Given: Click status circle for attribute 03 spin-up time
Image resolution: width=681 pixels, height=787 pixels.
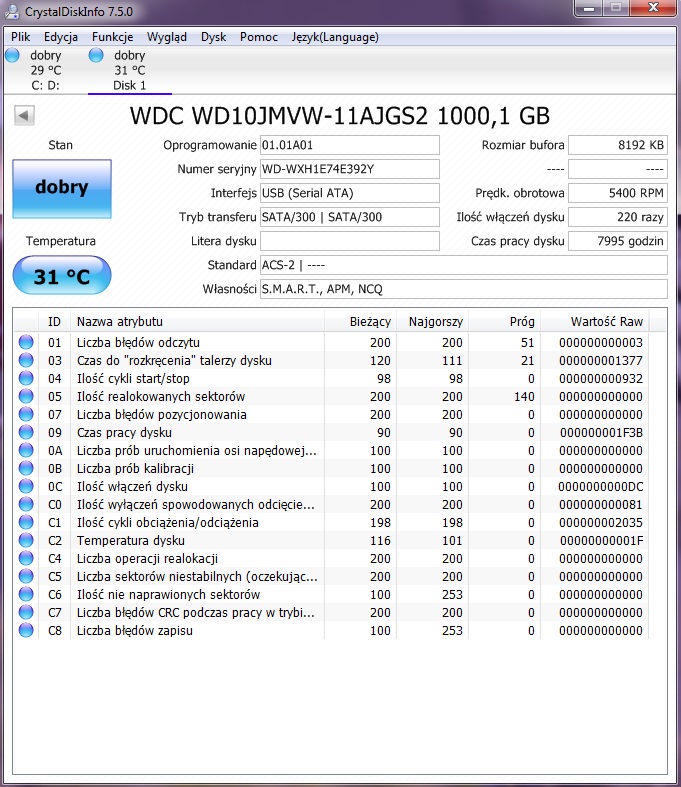Looking at the screenshot, I should [x=26, y=360].
